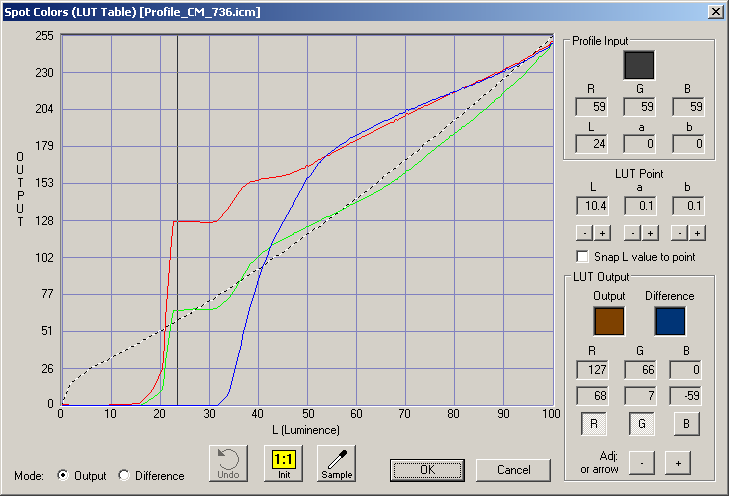Screen dimensions: 729x496
Task: Click difference G value 7
Action: pos(641,396)
